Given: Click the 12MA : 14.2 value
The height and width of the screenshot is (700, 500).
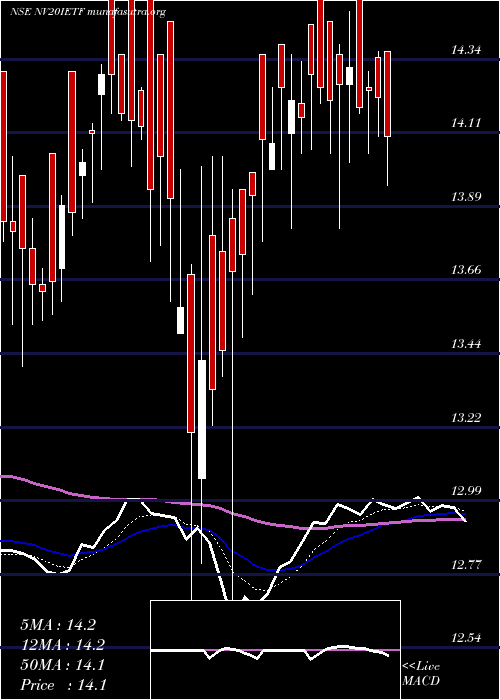Looking at the screenshot, I should click(62, 645).
